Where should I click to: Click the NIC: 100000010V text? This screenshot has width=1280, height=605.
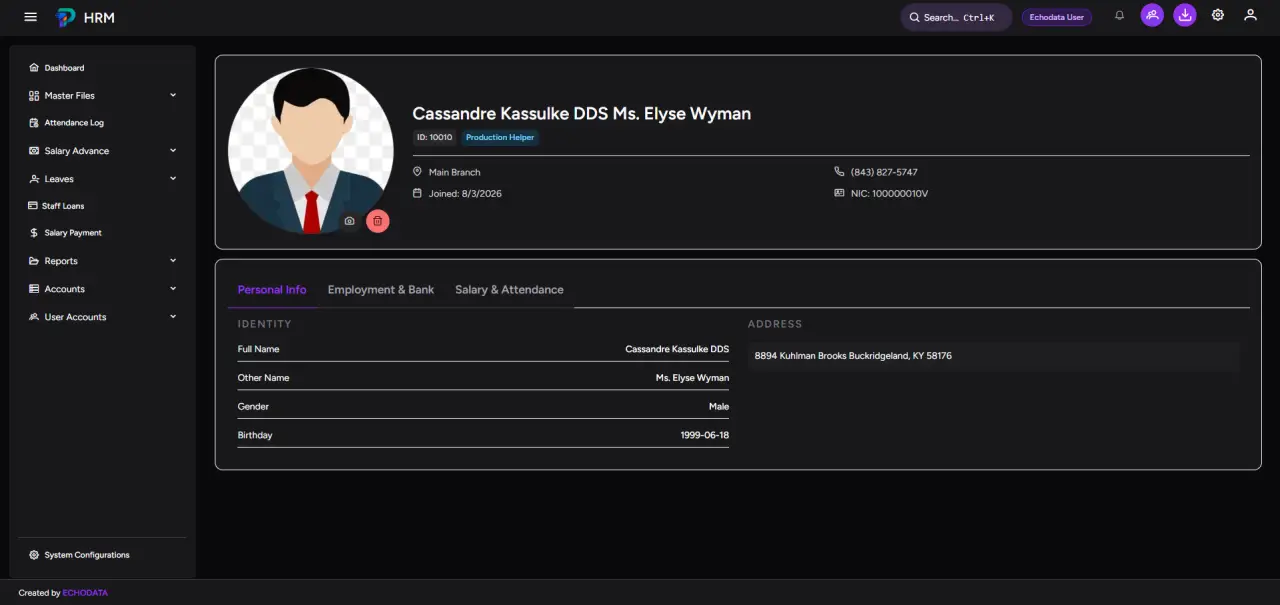pos(889,193)
